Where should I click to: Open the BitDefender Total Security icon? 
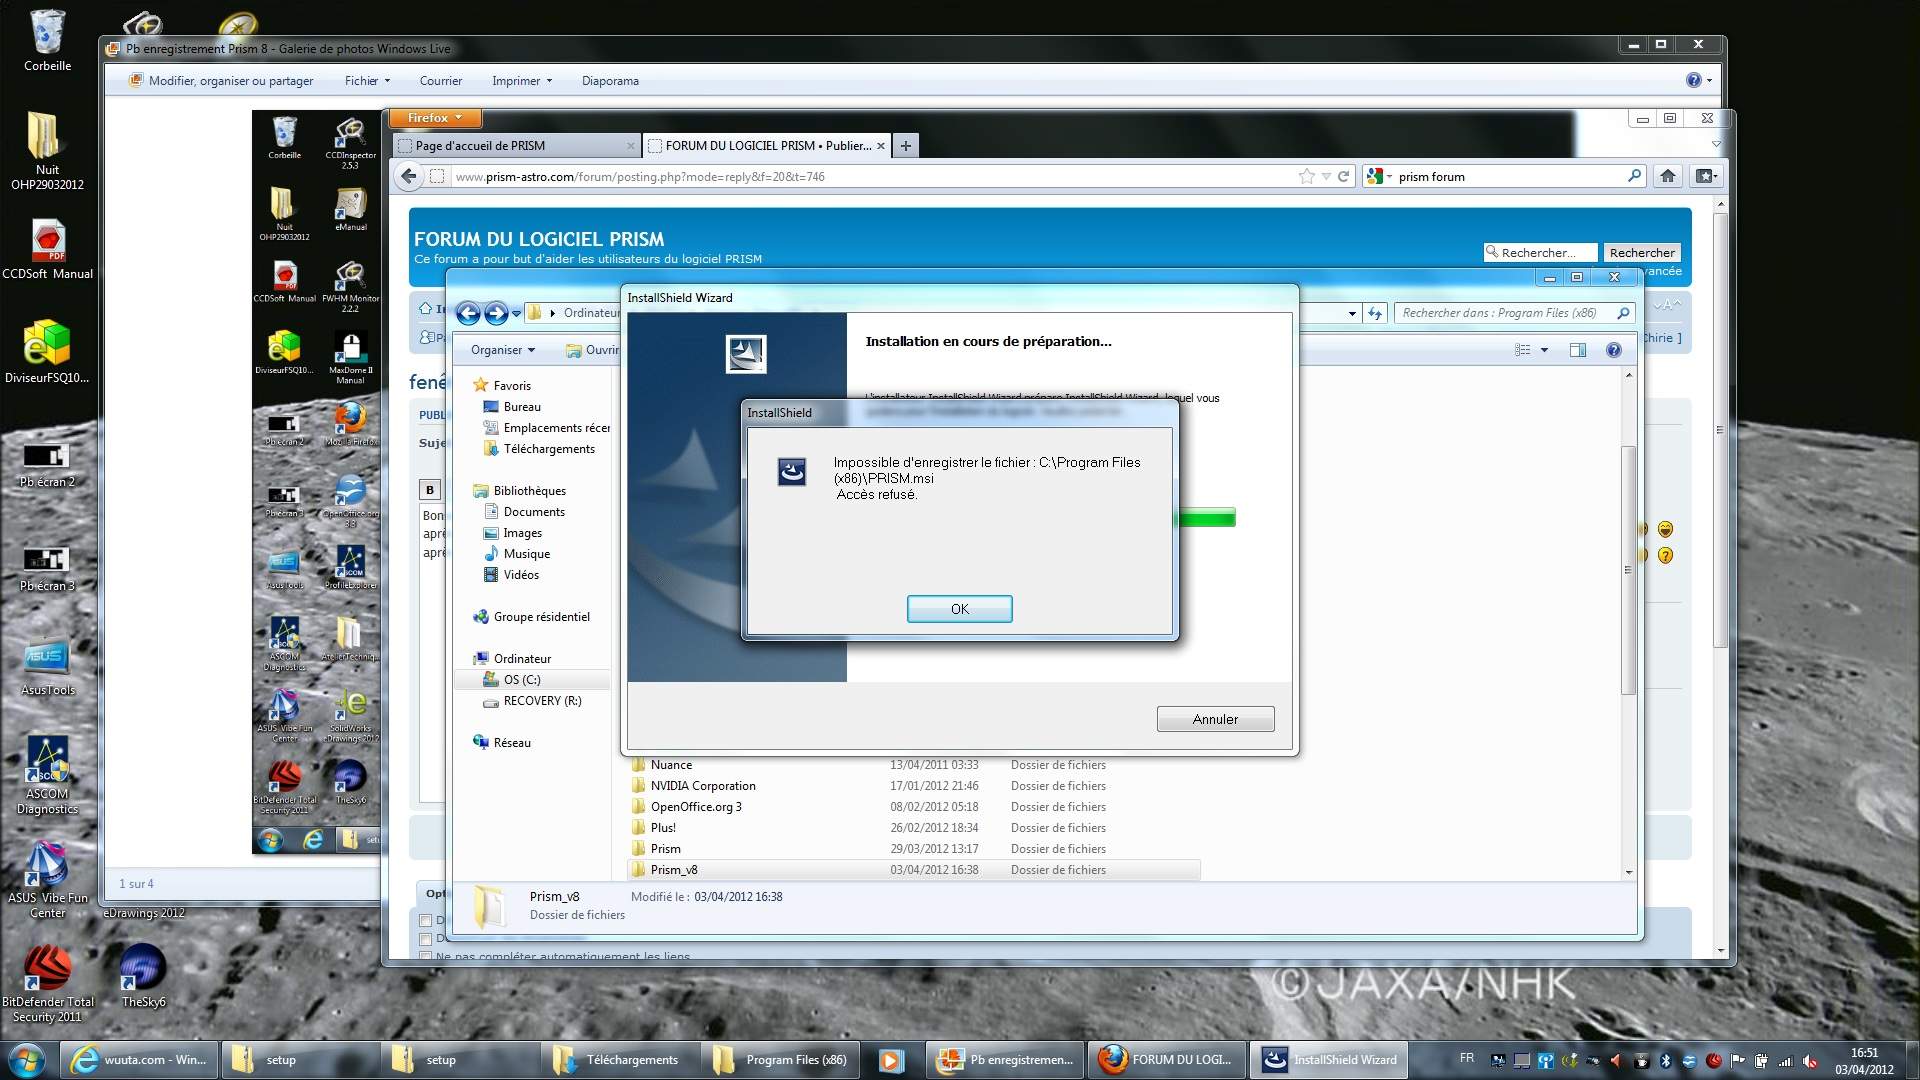[x=47, y=969]
